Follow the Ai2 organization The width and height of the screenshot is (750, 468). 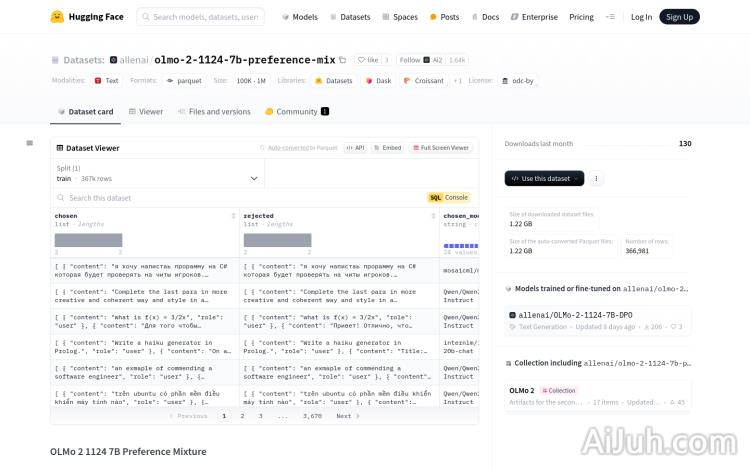click(x=421, y=60)
